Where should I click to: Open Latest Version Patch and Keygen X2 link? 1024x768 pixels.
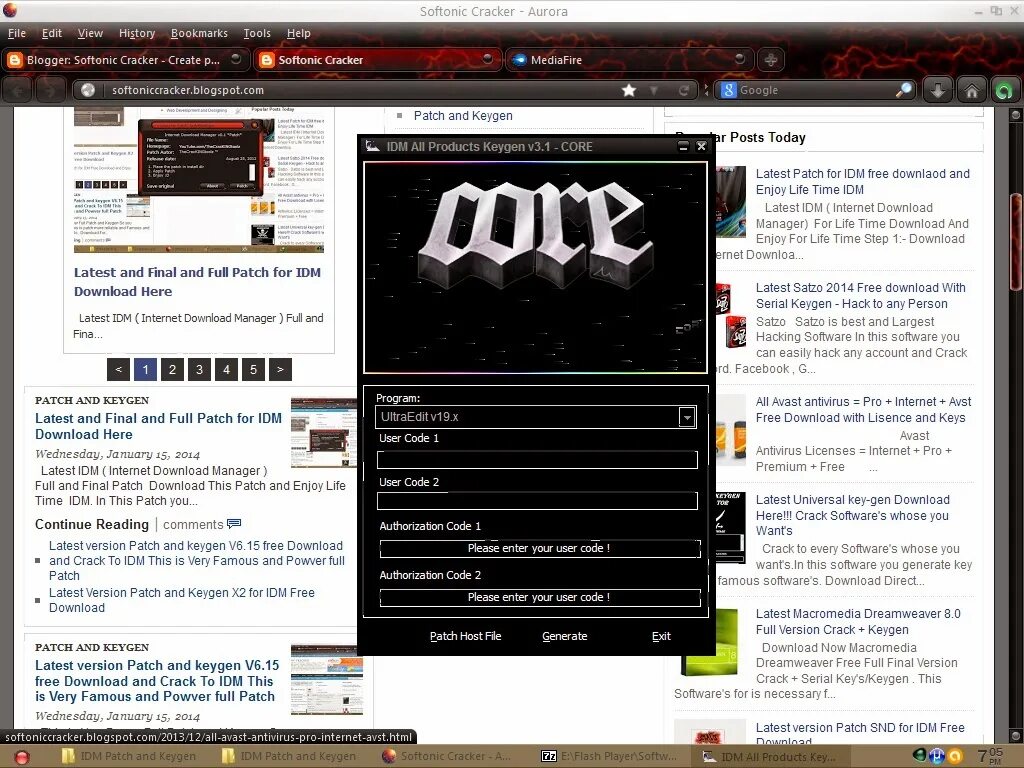click(182, 600)
